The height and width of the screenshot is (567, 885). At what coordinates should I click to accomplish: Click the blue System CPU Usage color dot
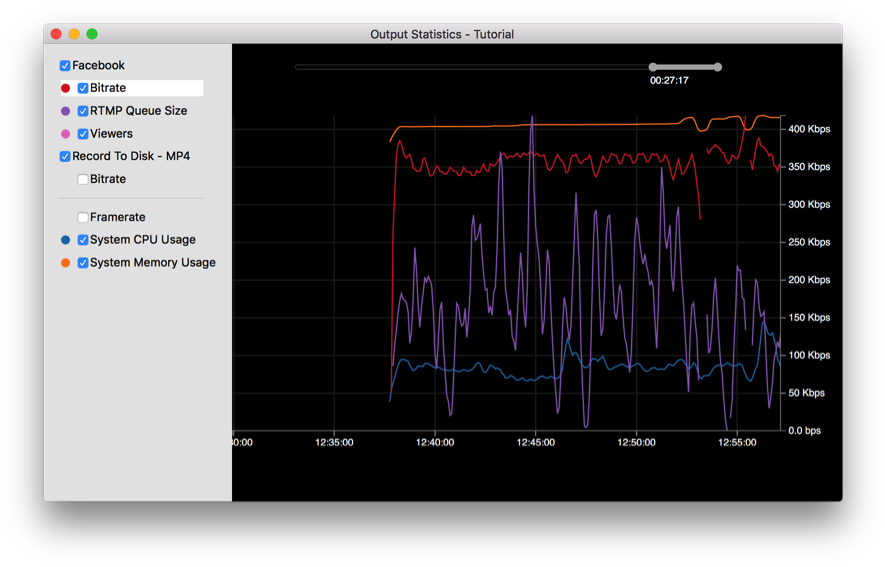click(x=65, y=240)
